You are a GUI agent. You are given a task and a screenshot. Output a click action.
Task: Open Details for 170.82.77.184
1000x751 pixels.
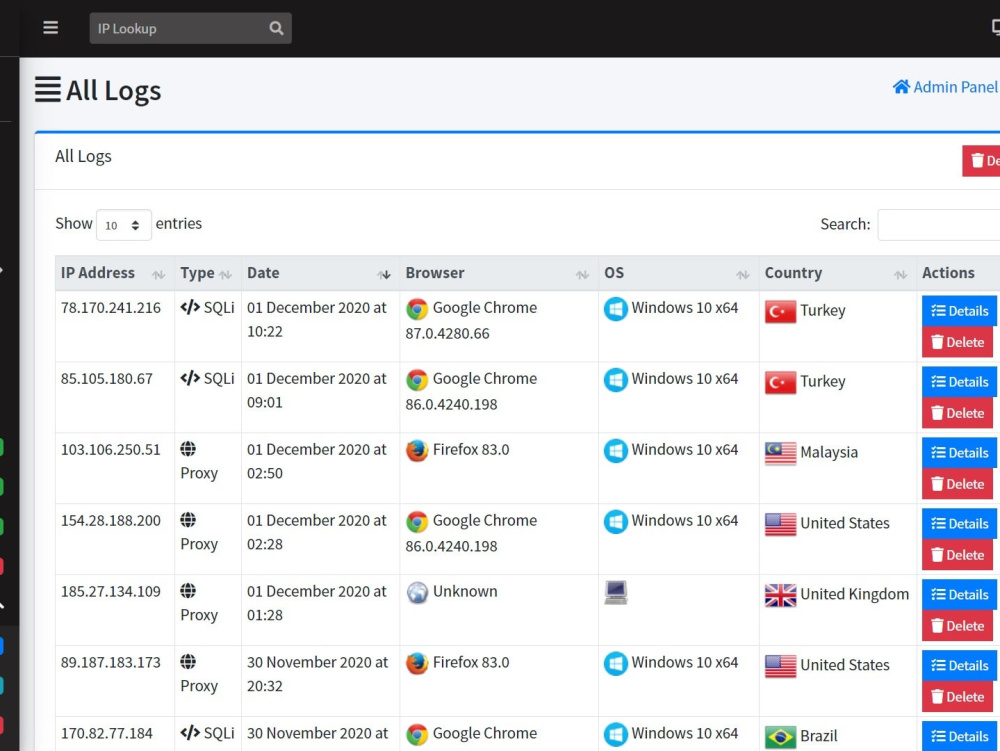[x=959, y=736]
